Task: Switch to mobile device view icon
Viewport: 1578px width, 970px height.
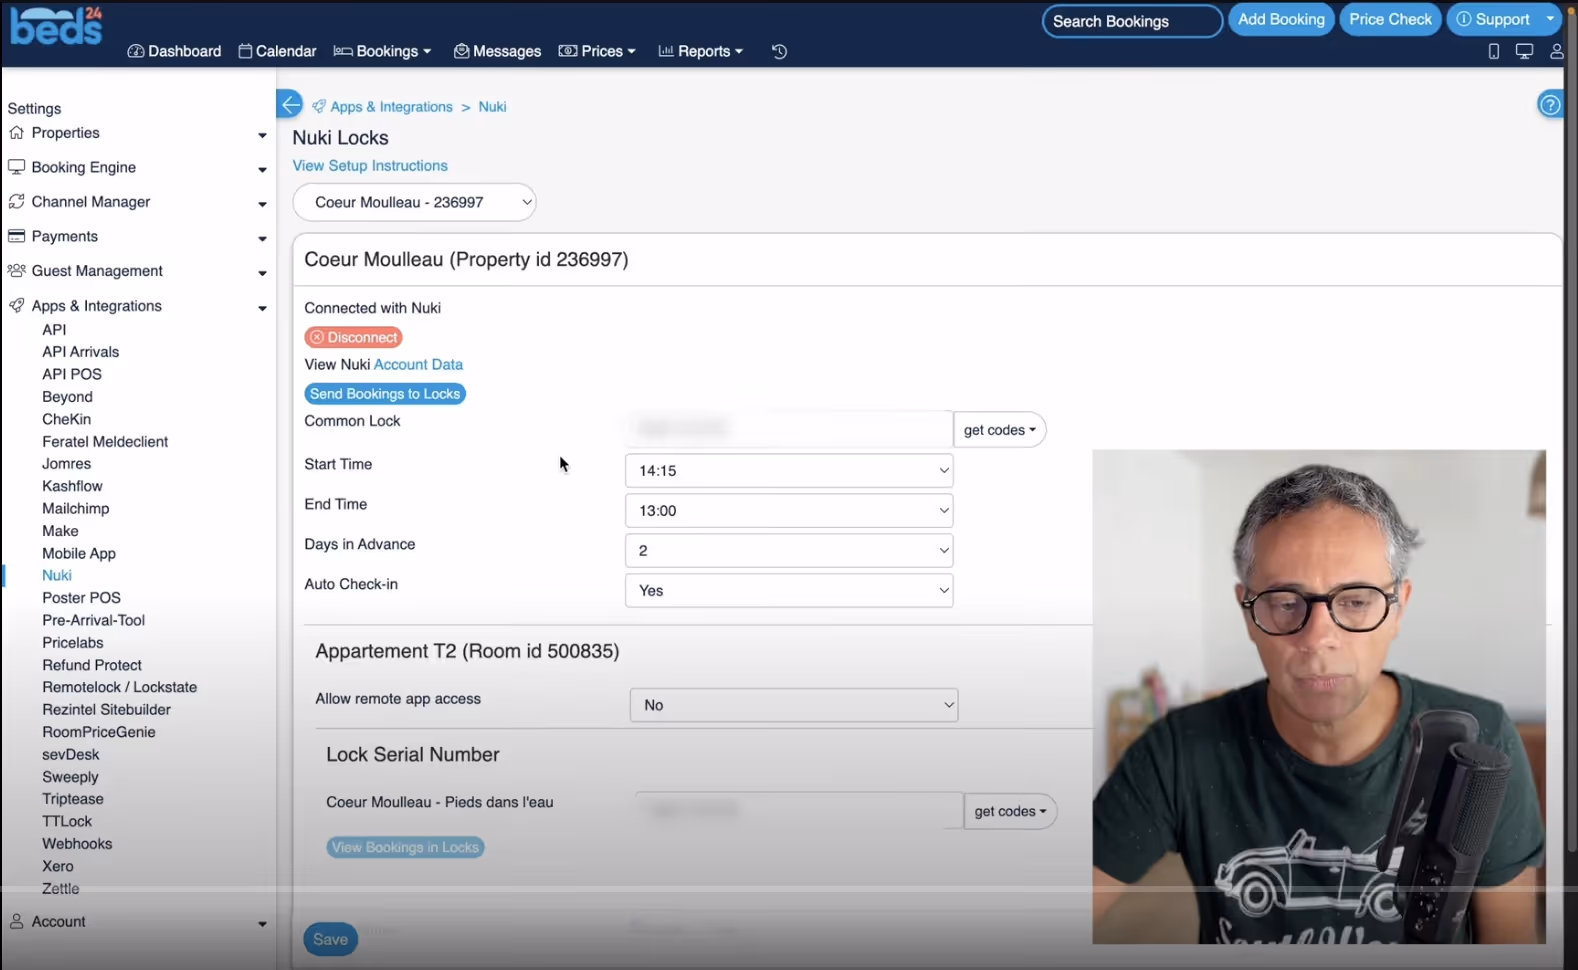Action: tap(1494, 51)
